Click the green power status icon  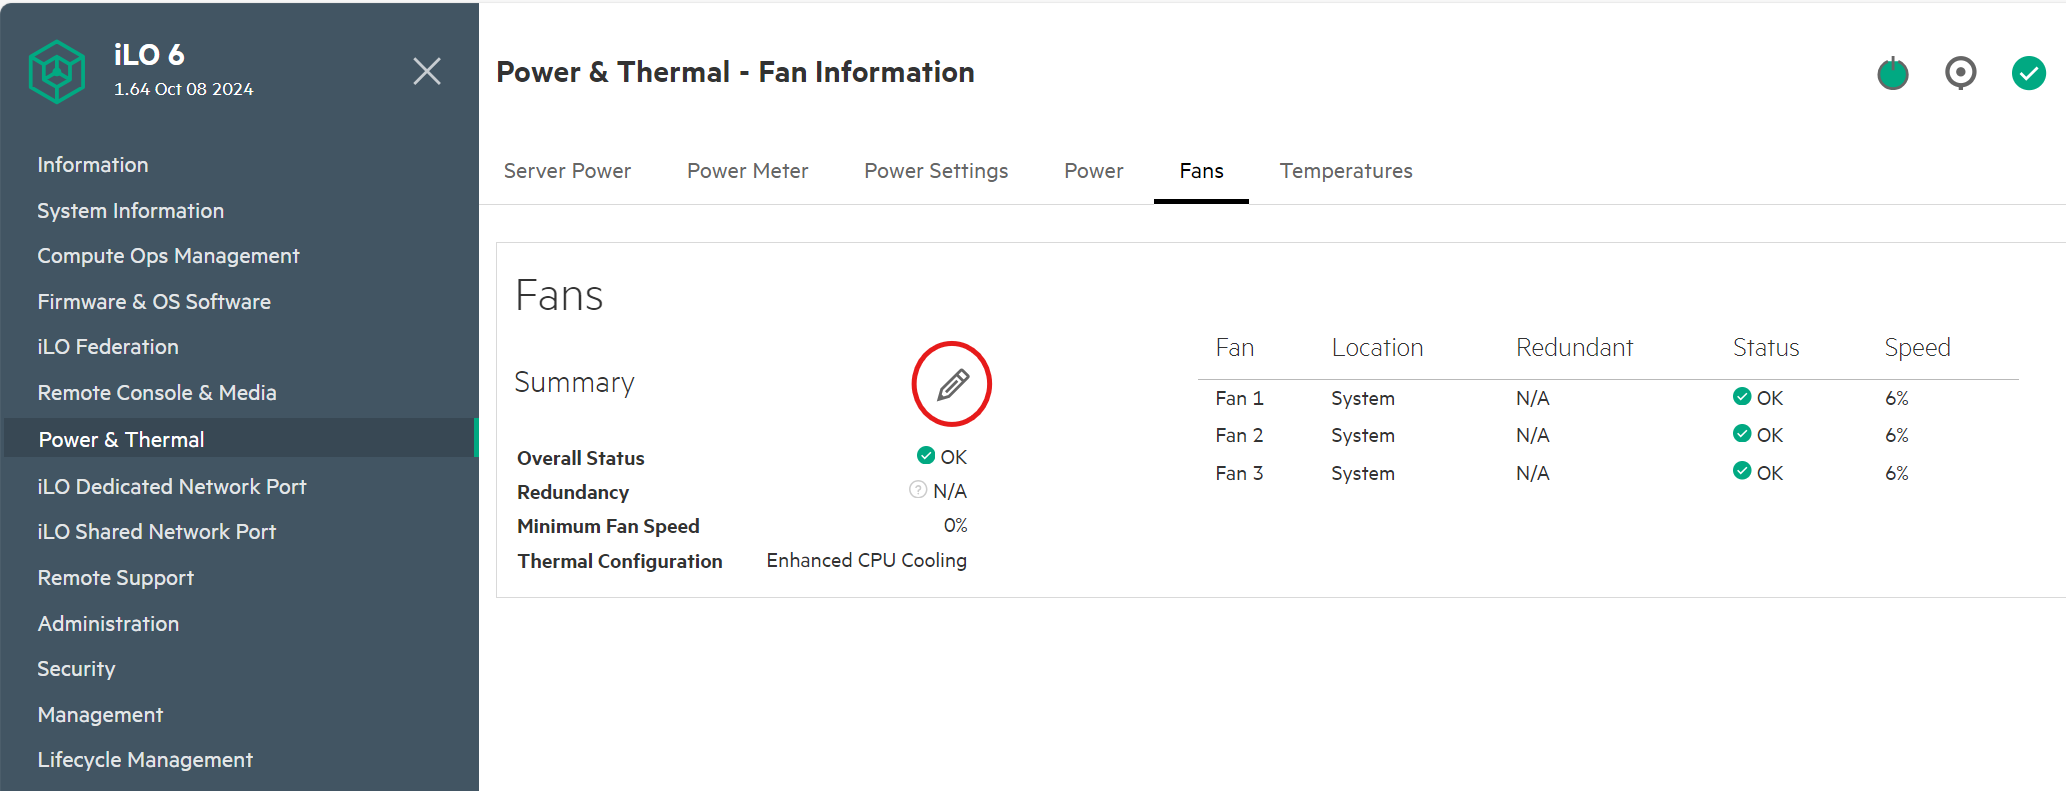coord(1892,73)
